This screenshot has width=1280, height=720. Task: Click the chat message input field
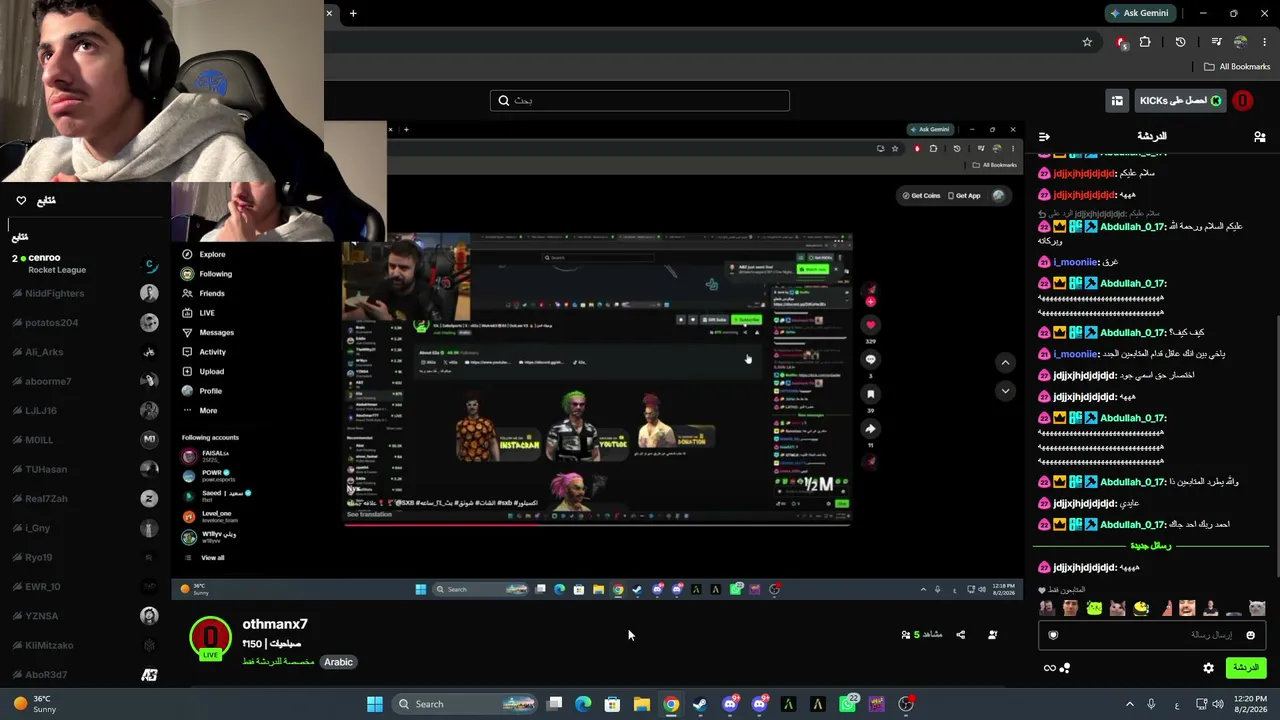1154,635
